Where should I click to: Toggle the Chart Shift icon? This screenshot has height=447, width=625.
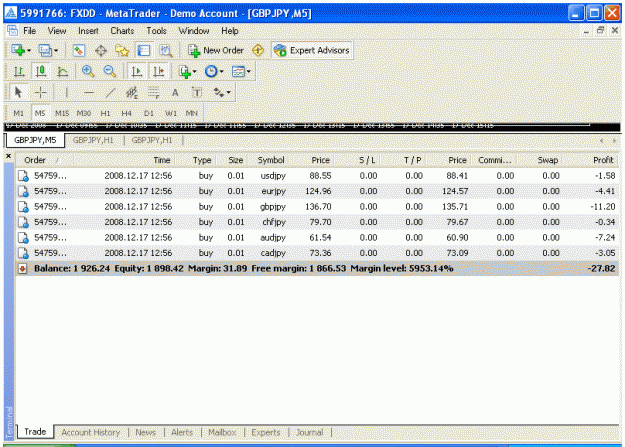pos(159,72)
